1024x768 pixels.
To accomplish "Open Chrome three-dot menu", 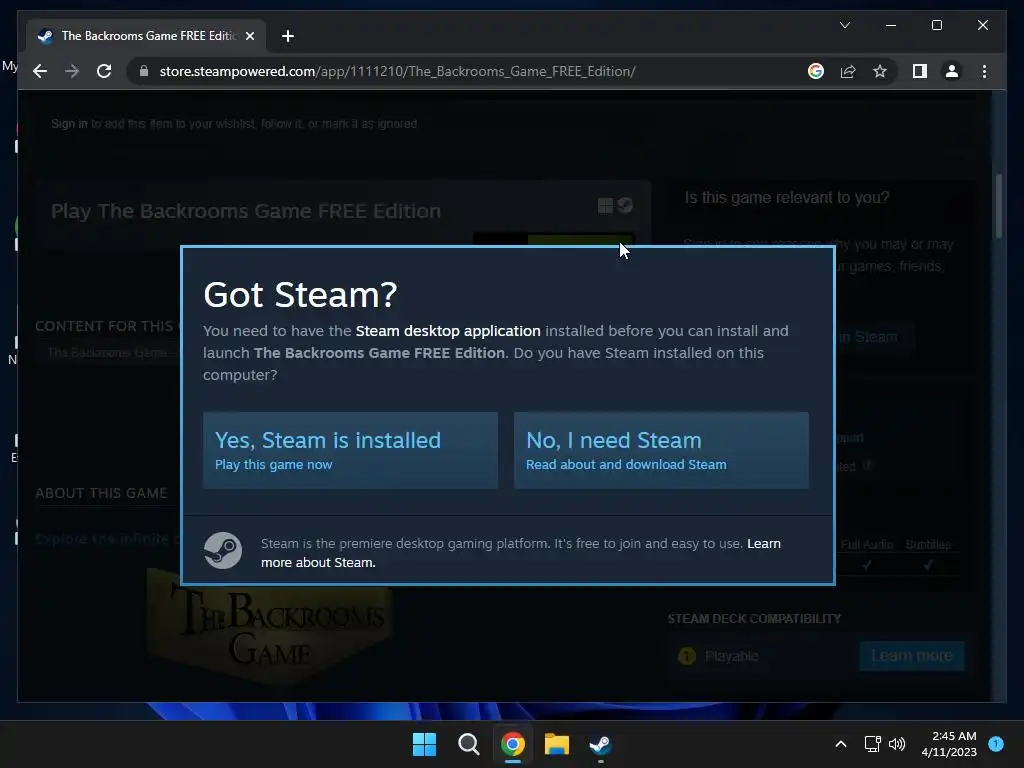I will tap(984, 71).
